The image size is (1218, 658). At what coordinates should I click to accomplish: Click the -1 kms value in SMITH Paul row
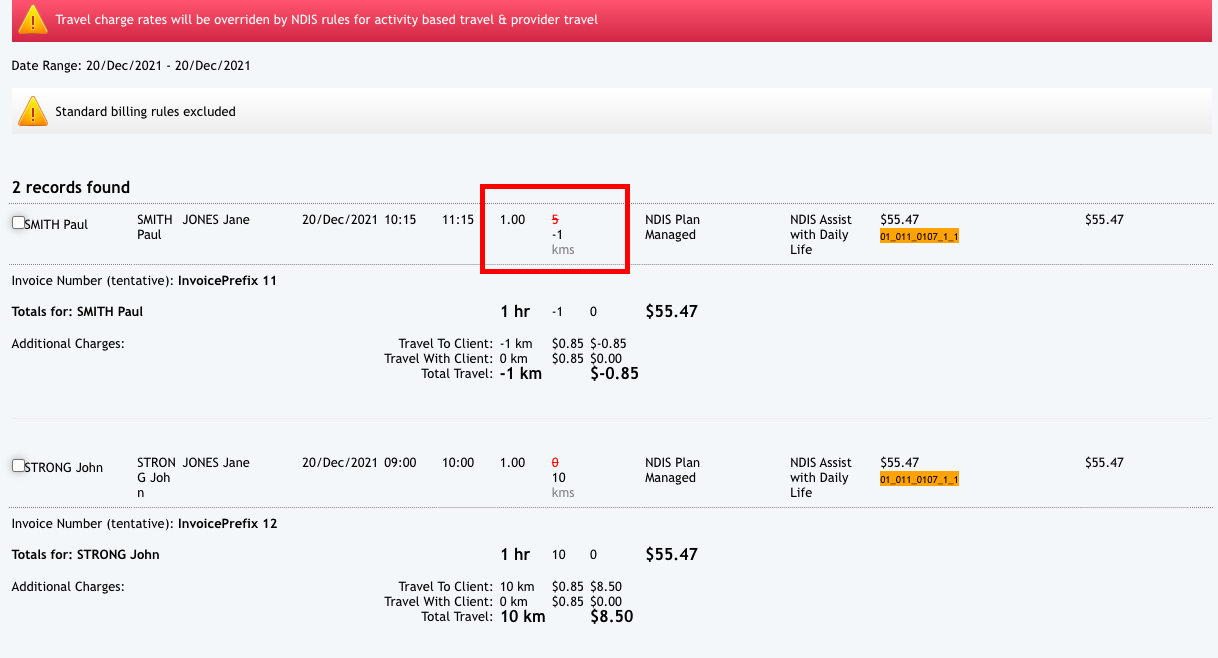[557, 235]
